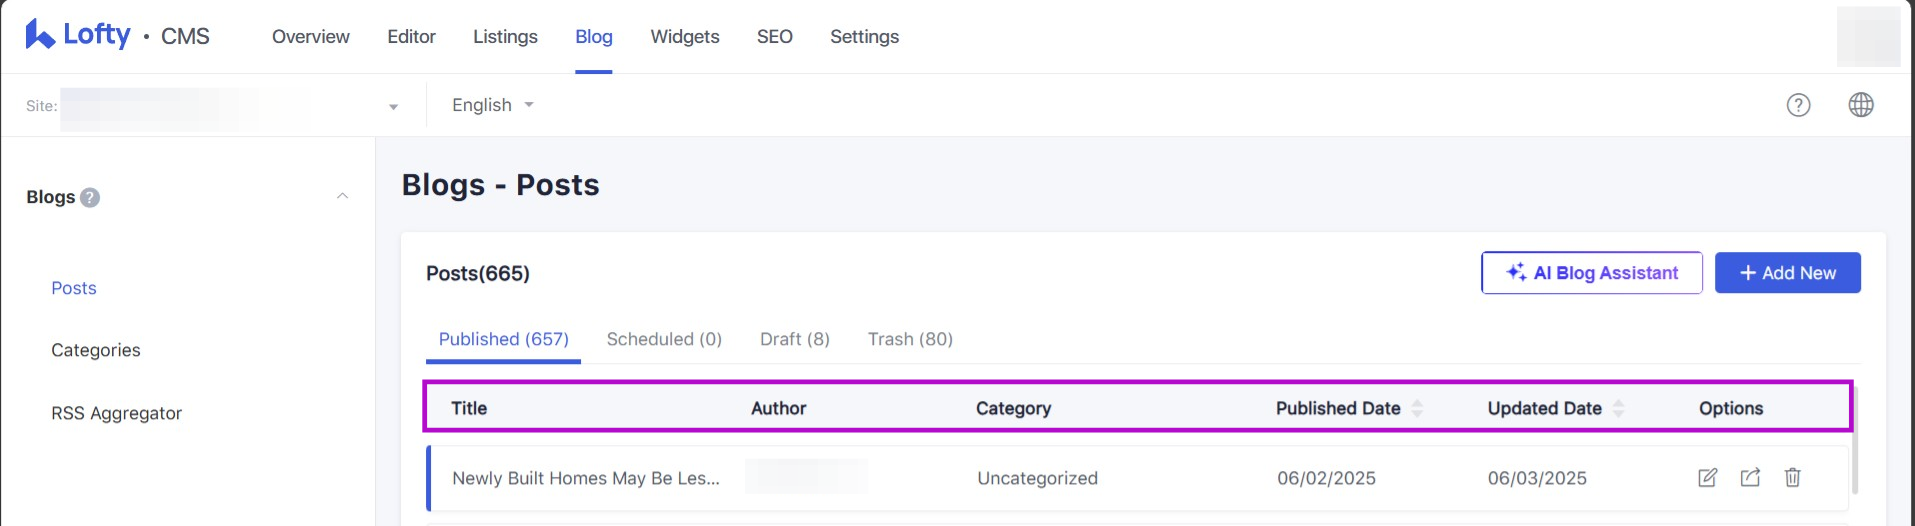Collapse the Blogs sidebar section

click(342, 197)
